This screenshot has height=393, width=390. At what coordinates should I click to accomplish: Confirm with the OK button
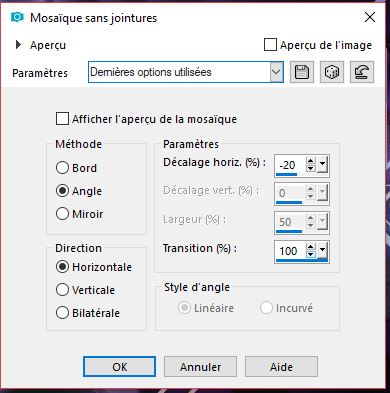click(x=119, y=367)
